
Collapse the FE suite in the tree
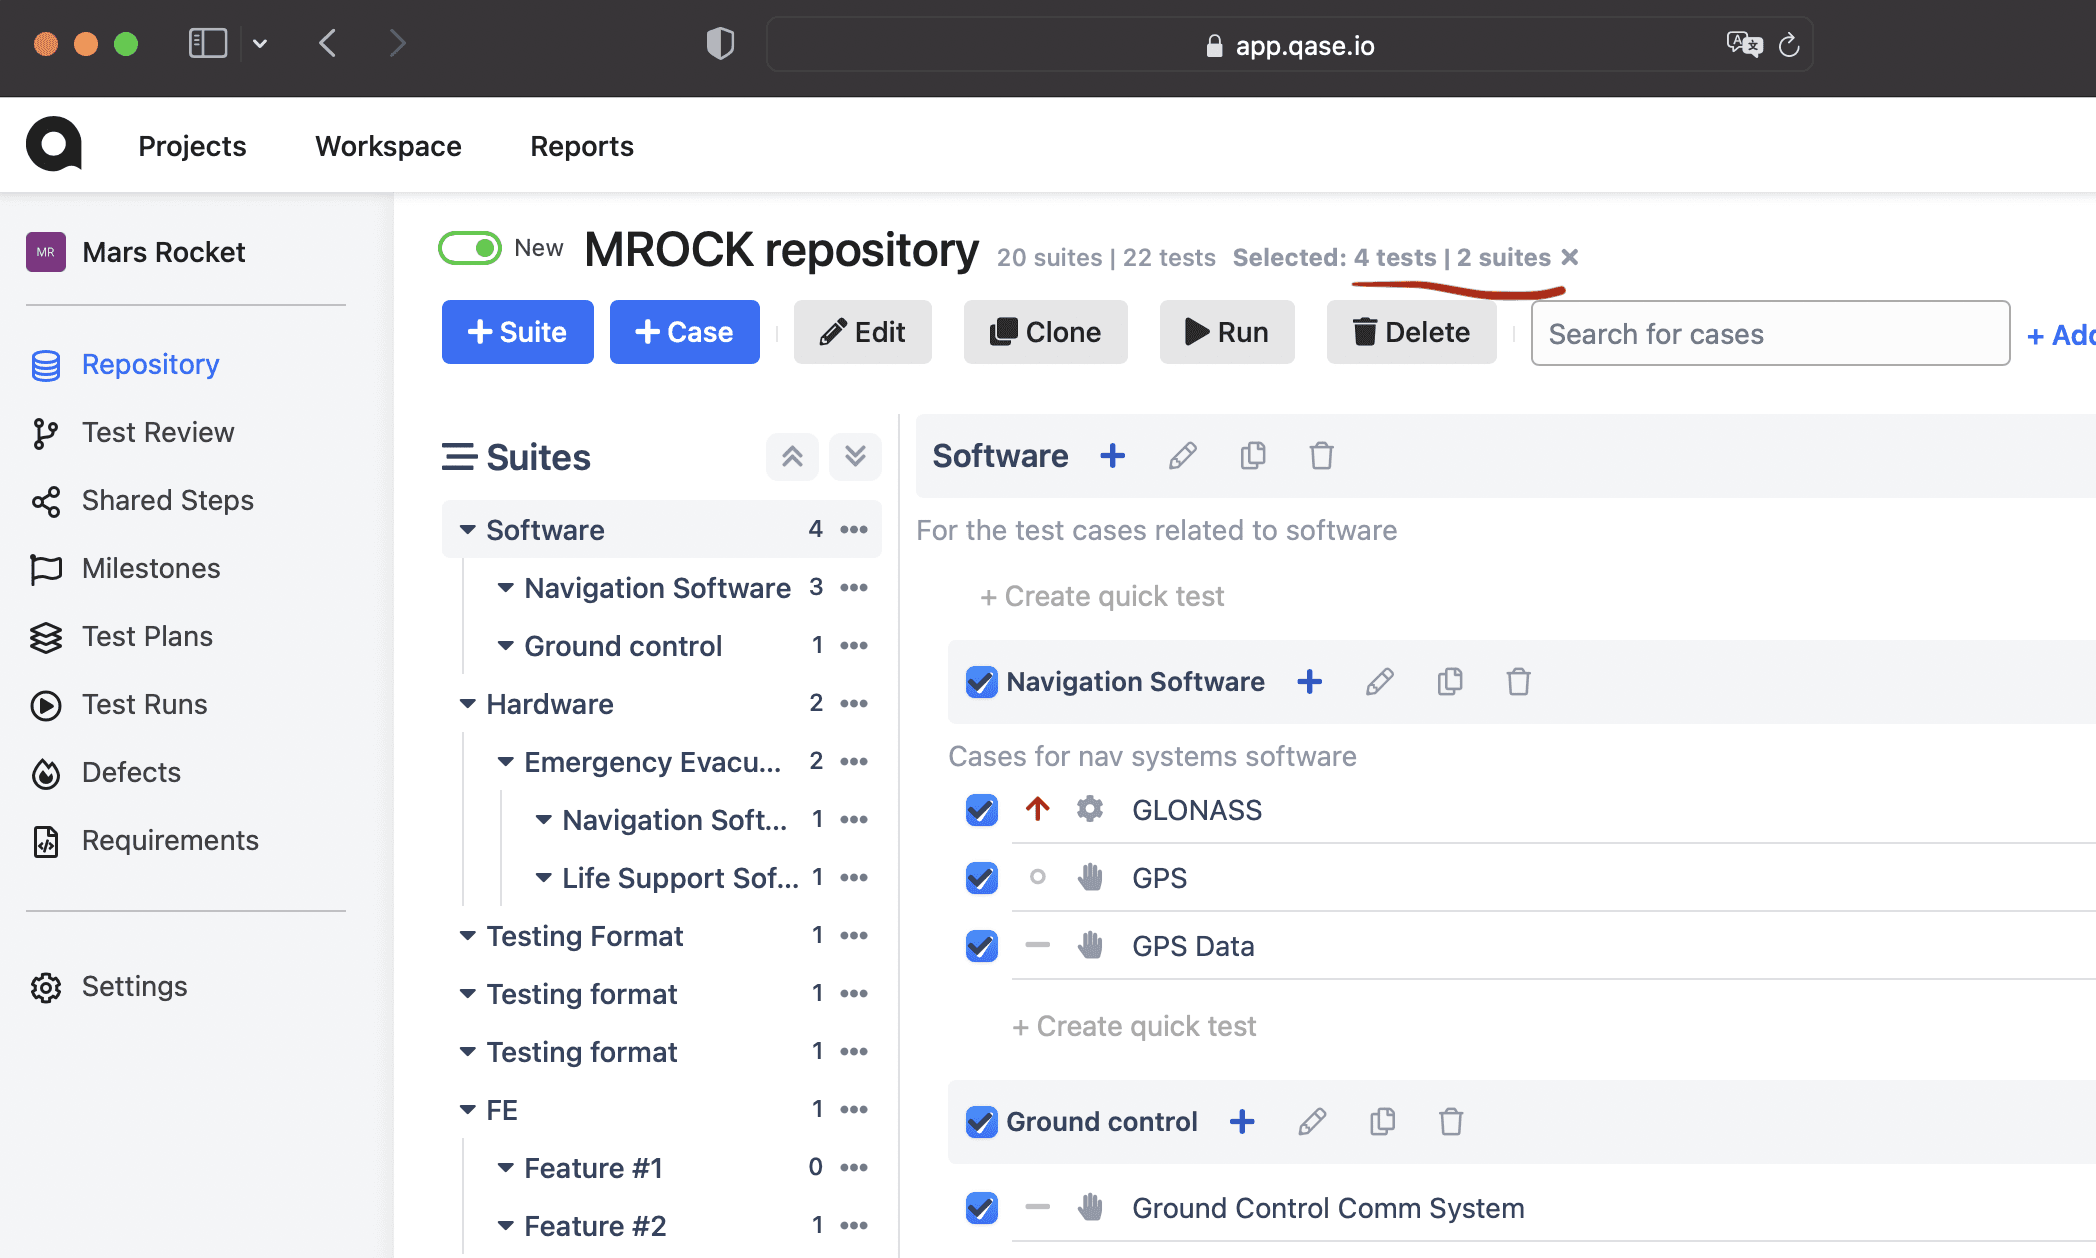click(467, 1110)
